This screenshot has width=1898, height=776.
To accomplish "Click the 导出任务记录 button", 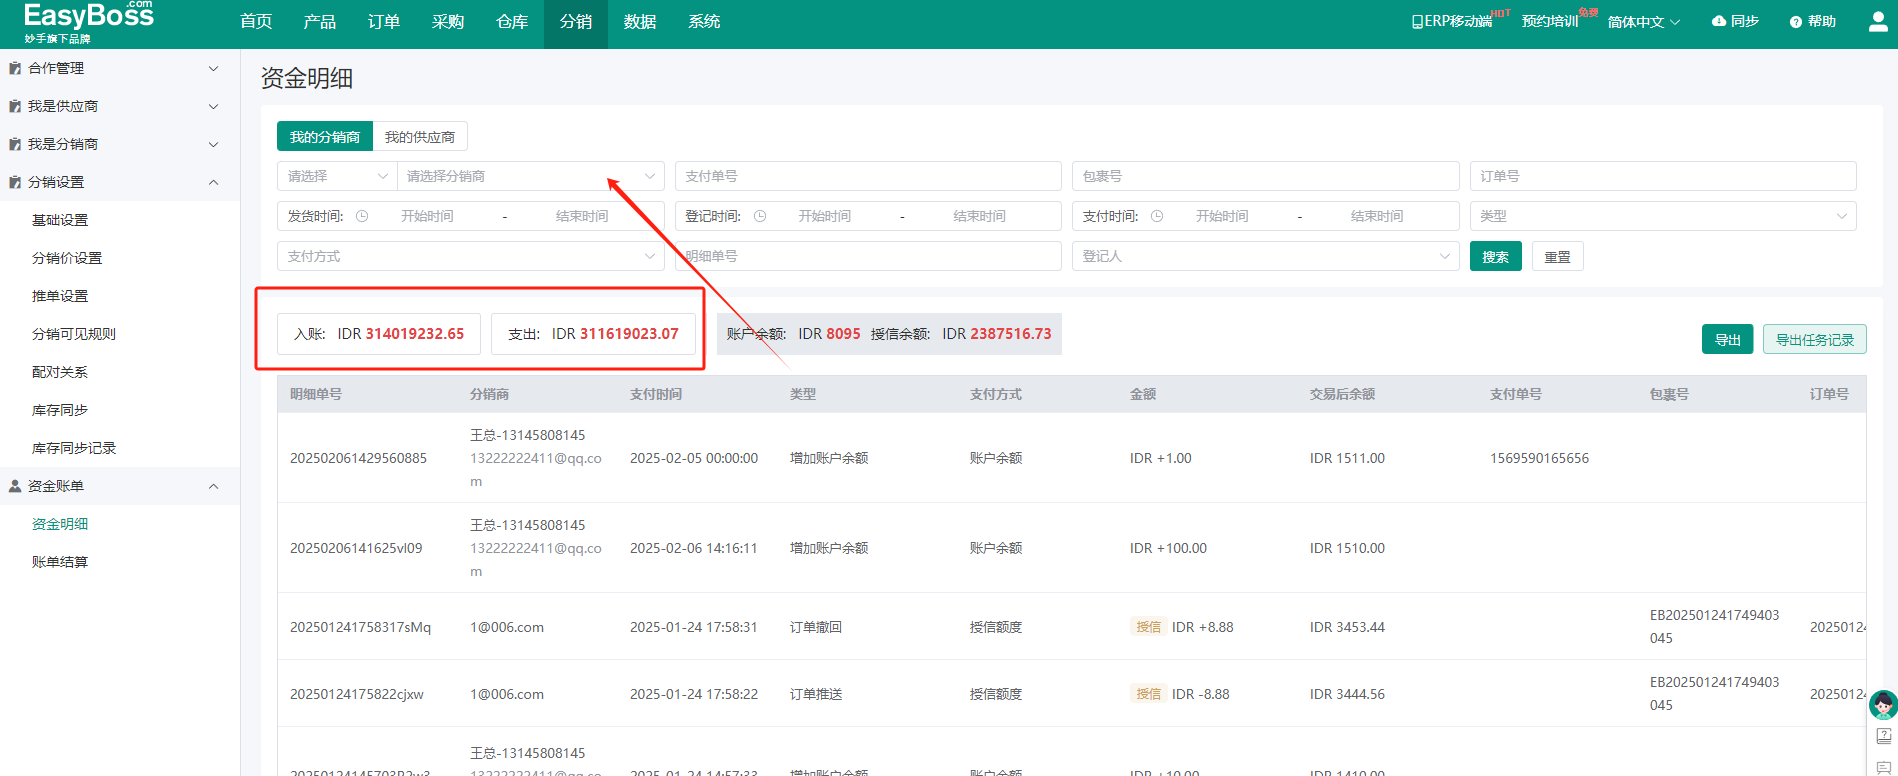I will 1814,340.
